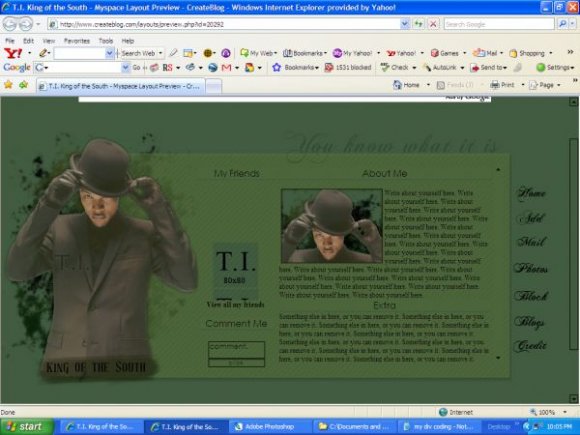This screenshot has height=435, width=580.
Task: Click the magnifier search button in the search box
Action: tap(563, 24)
